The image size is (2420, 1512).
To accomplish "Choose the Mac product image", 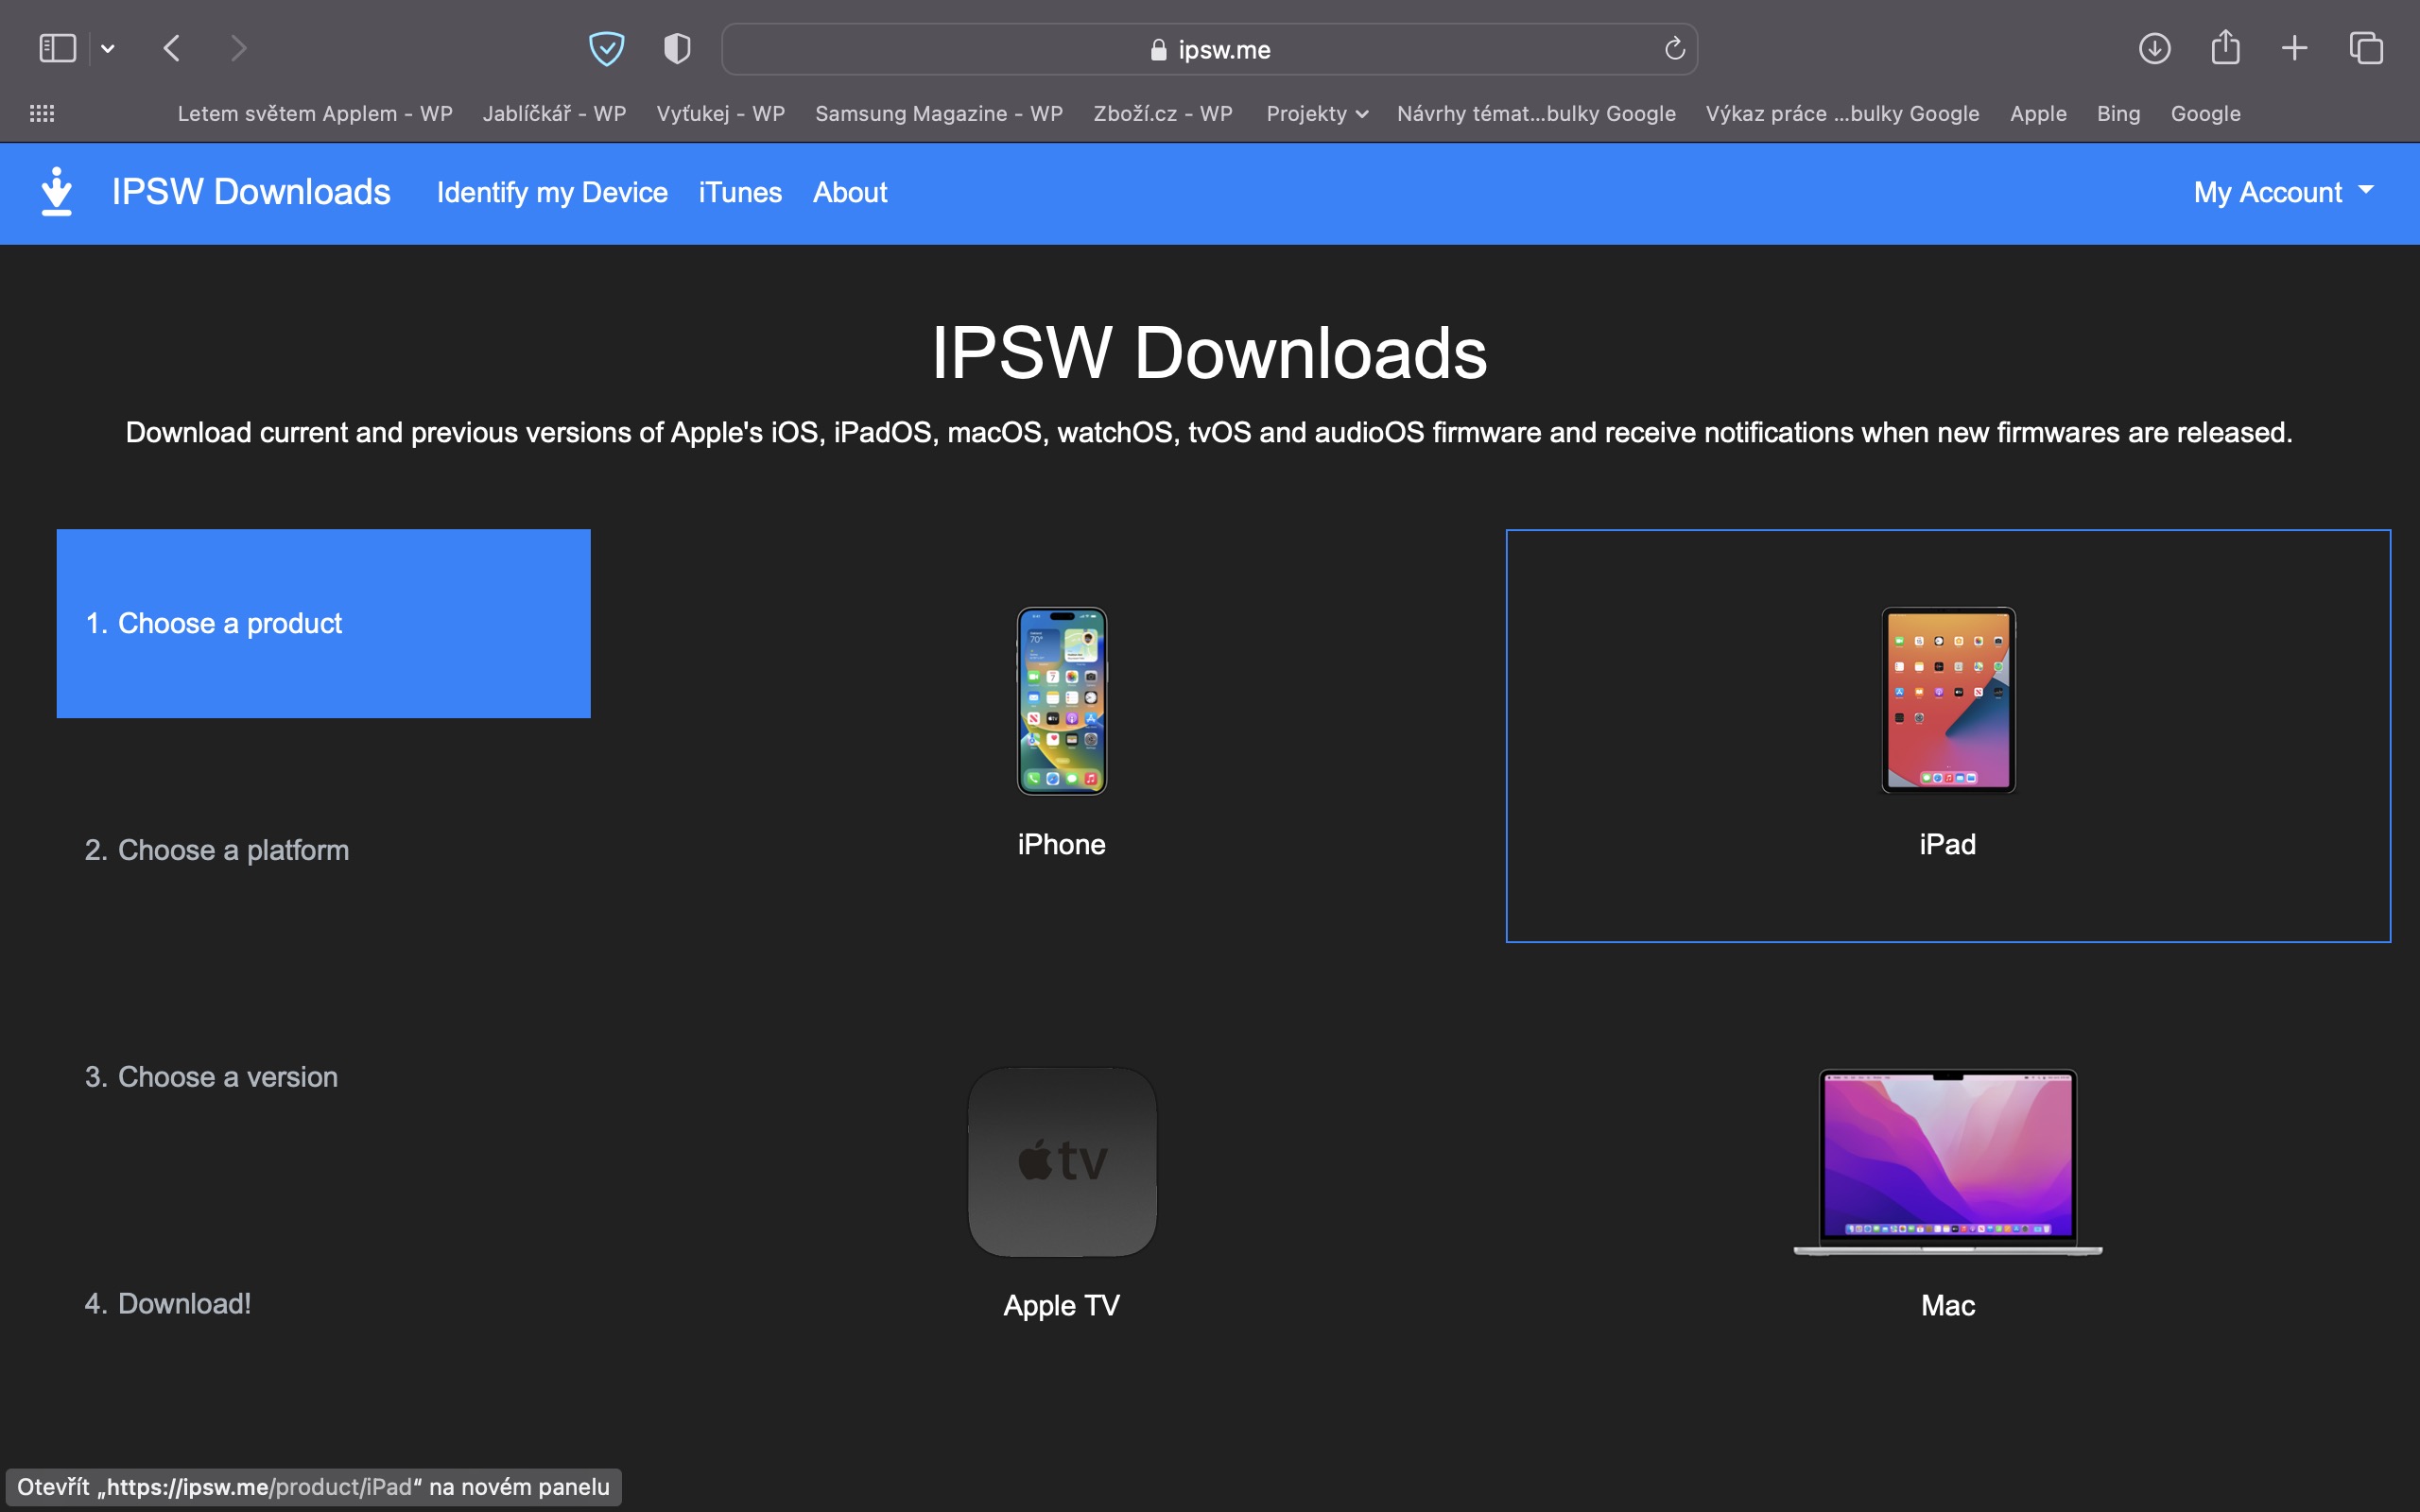I will coord(1947,1162).
